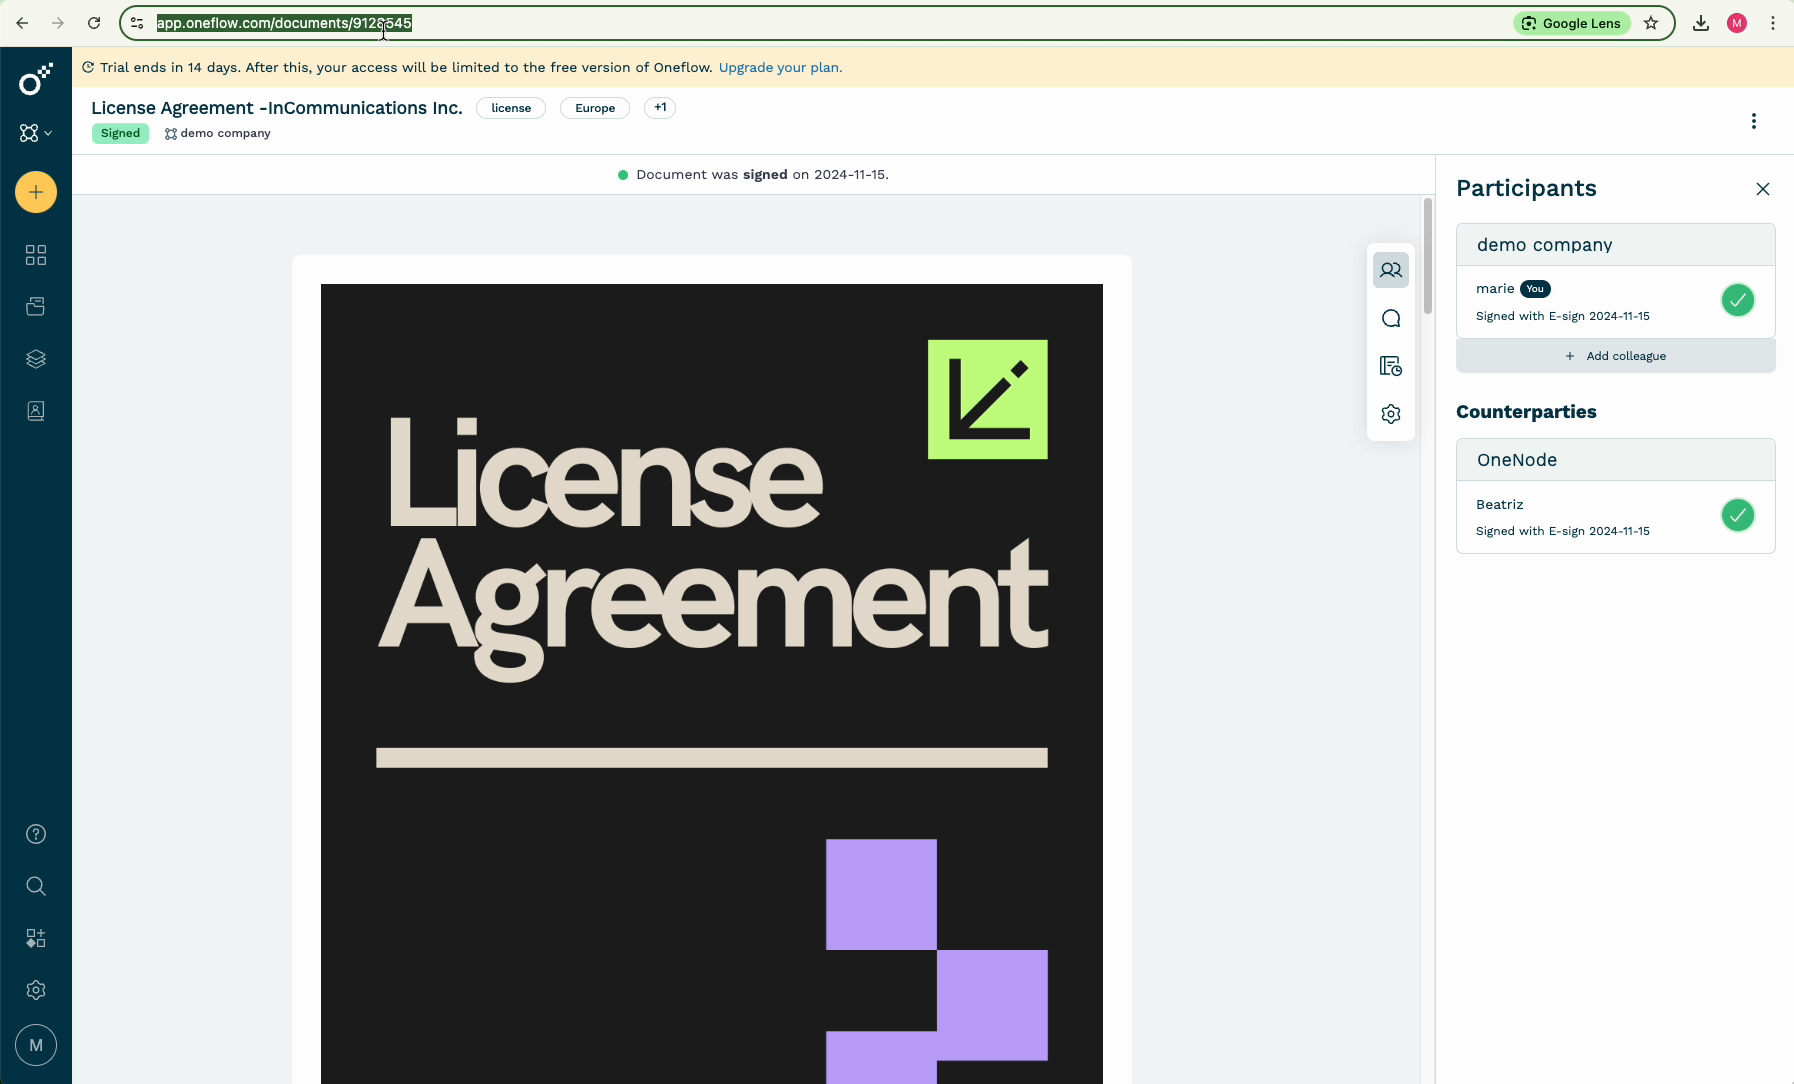Click the Europe tag
Screen dimensions: 1794x1084
tap(595, 108)
